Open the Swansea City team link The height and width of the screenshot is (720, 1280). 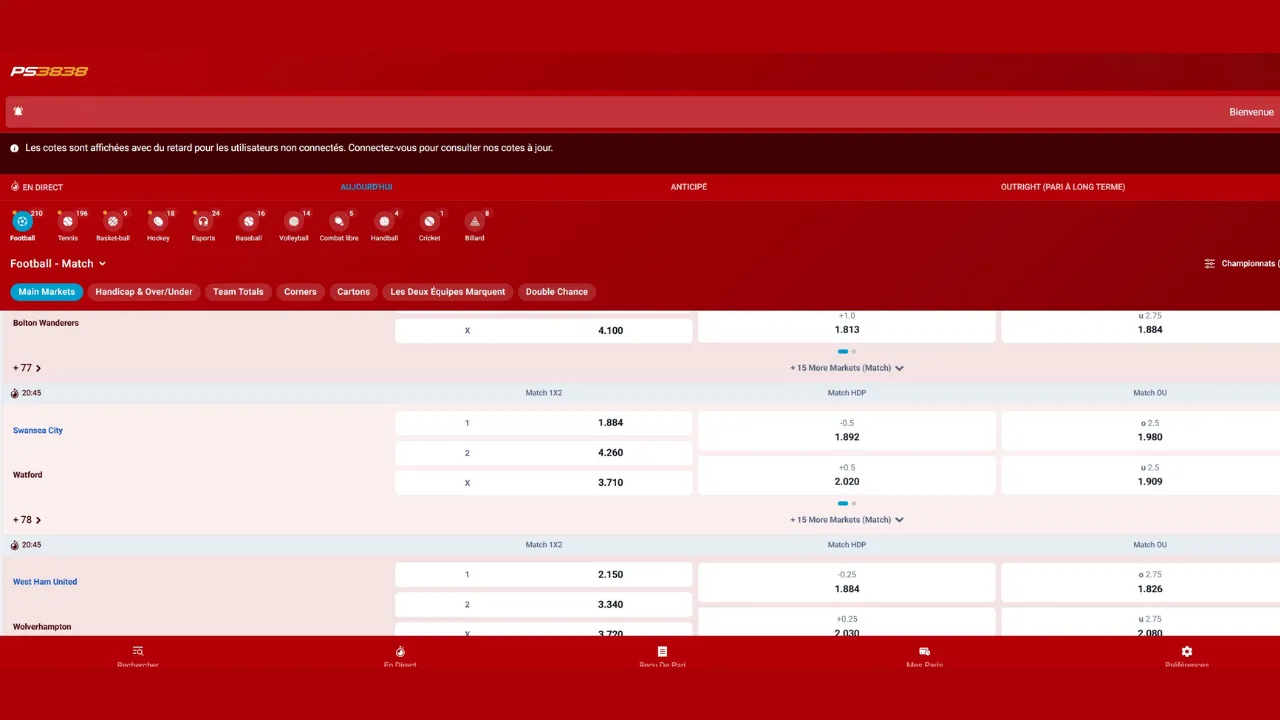(38, 431)
